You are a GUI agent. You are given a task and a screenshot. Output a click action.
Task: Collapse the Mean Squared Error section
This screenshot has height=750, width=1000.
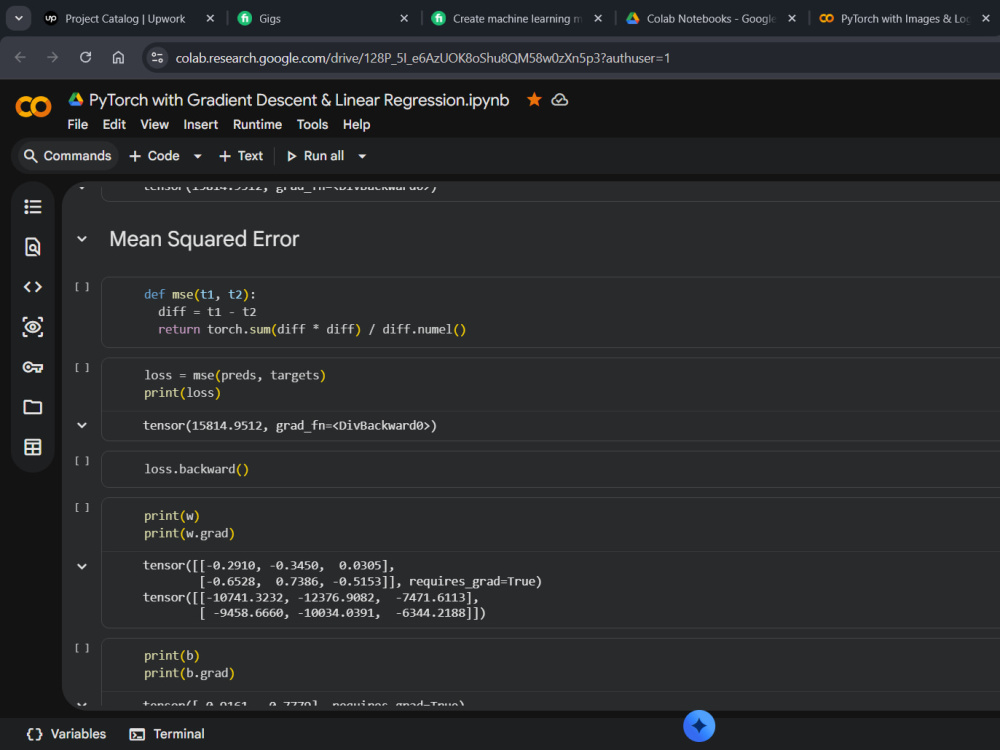point(82,239)
